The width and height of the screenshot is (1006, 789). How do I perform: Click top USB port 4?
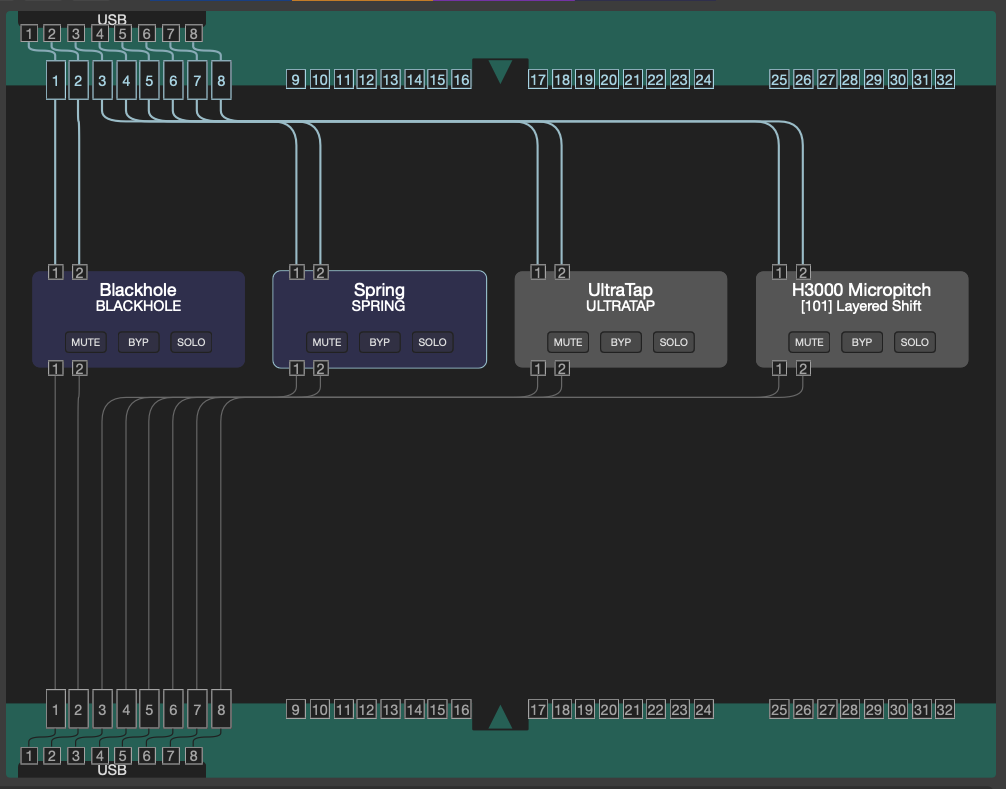(99, 33)
